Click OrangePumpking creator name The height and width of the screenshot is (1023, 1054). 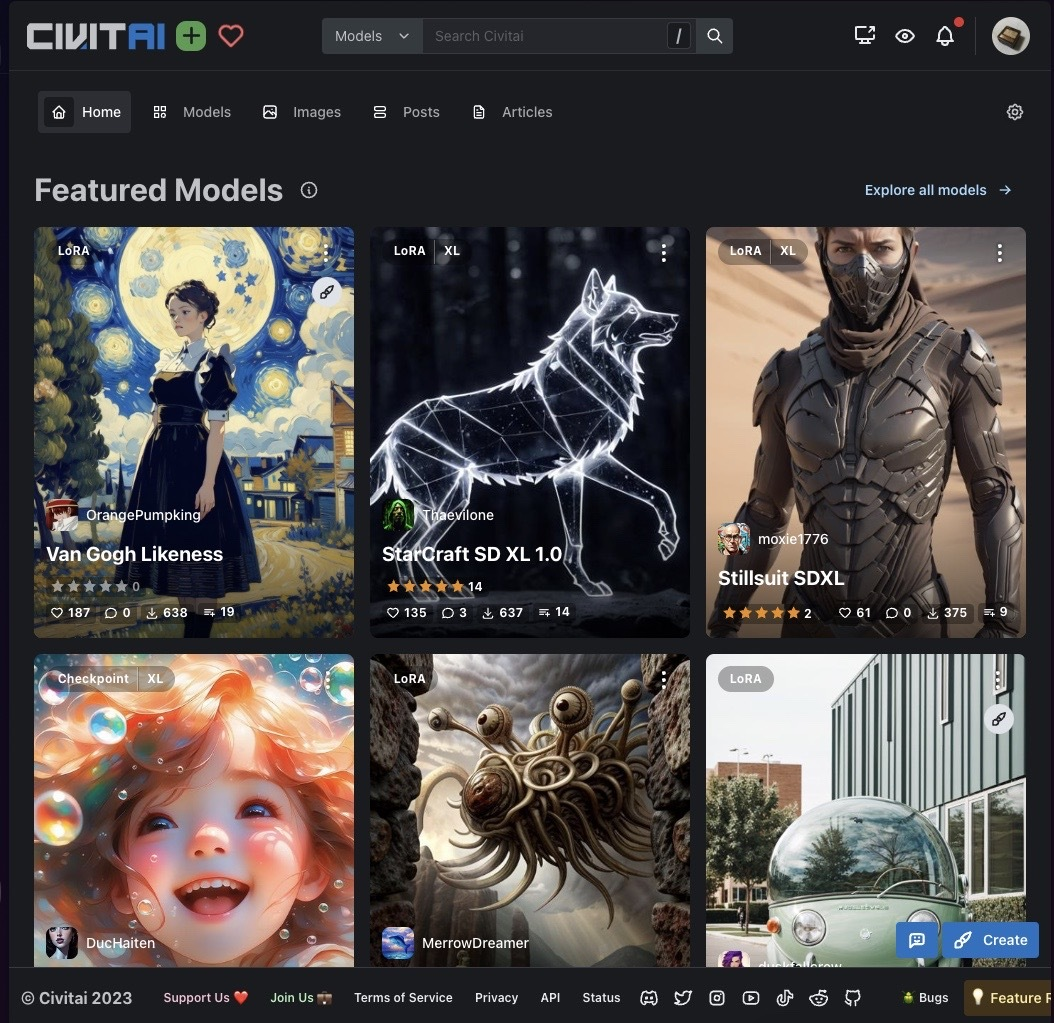pos(143,515)
